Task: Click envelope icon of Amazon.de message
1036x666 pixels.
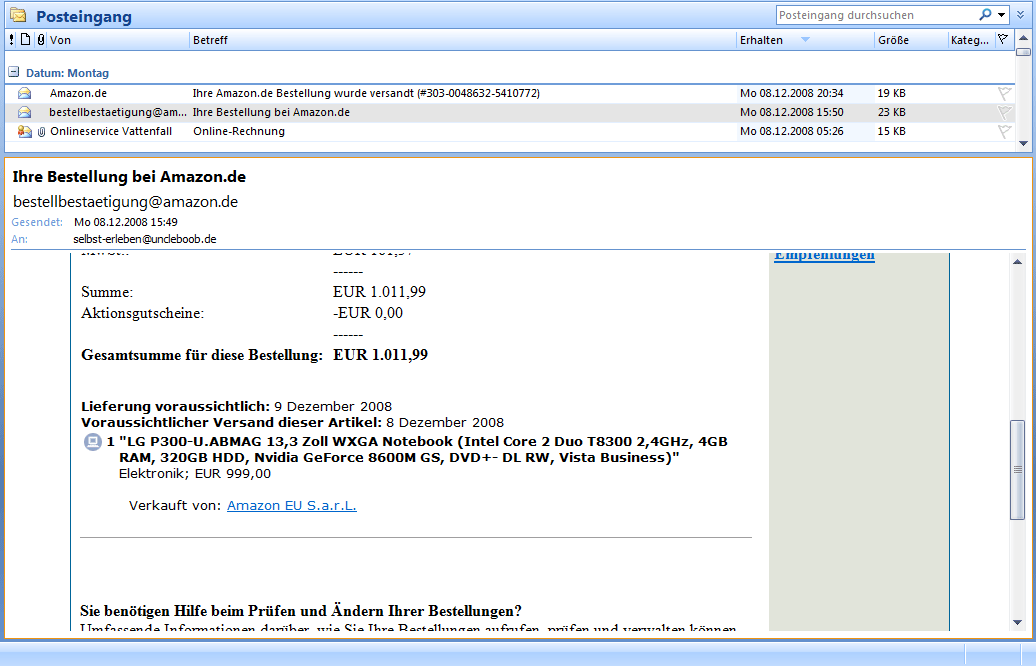Action: pyautogui.click(x=24, y=93)
